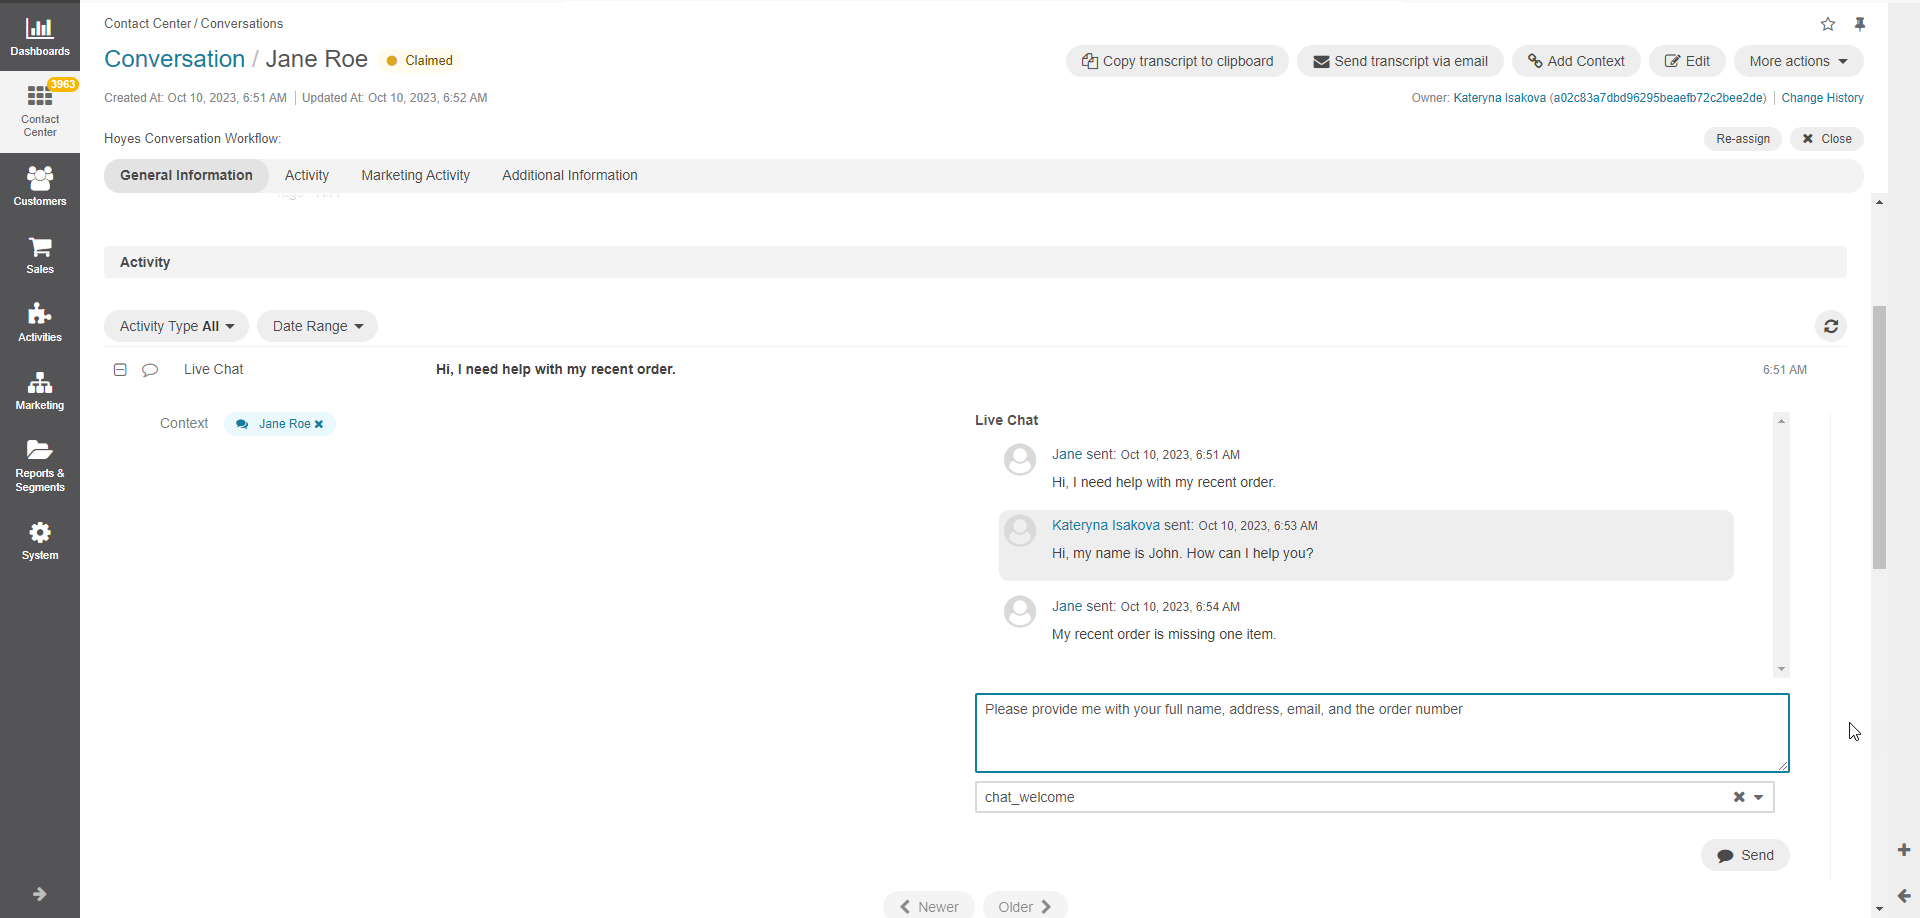Open the Change History link
This screenshot has width=1920, height=918.
click(1822, 98)
